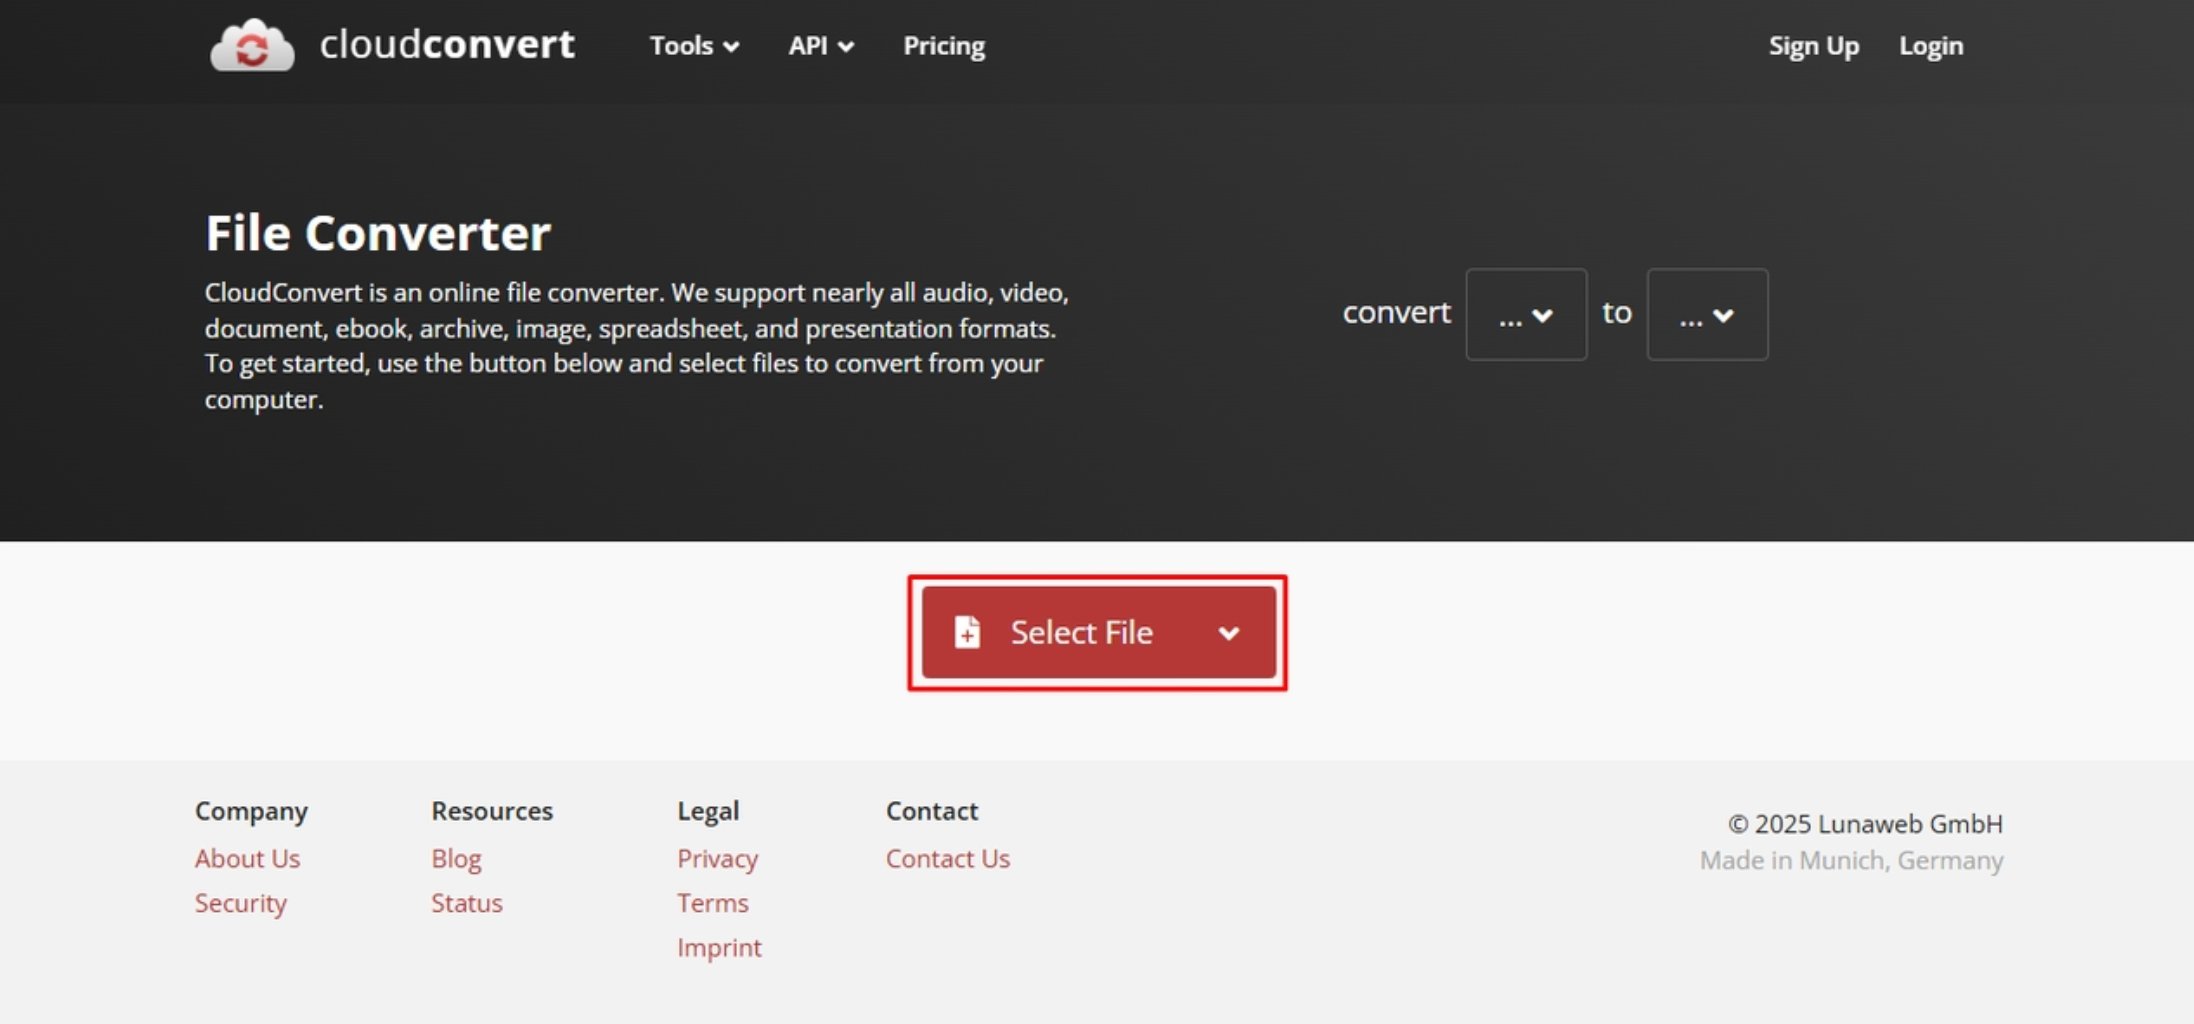Click Sign Up in the top navigation
Viewport: 2194px width, 1024px height.
(x=1813, y=46)
